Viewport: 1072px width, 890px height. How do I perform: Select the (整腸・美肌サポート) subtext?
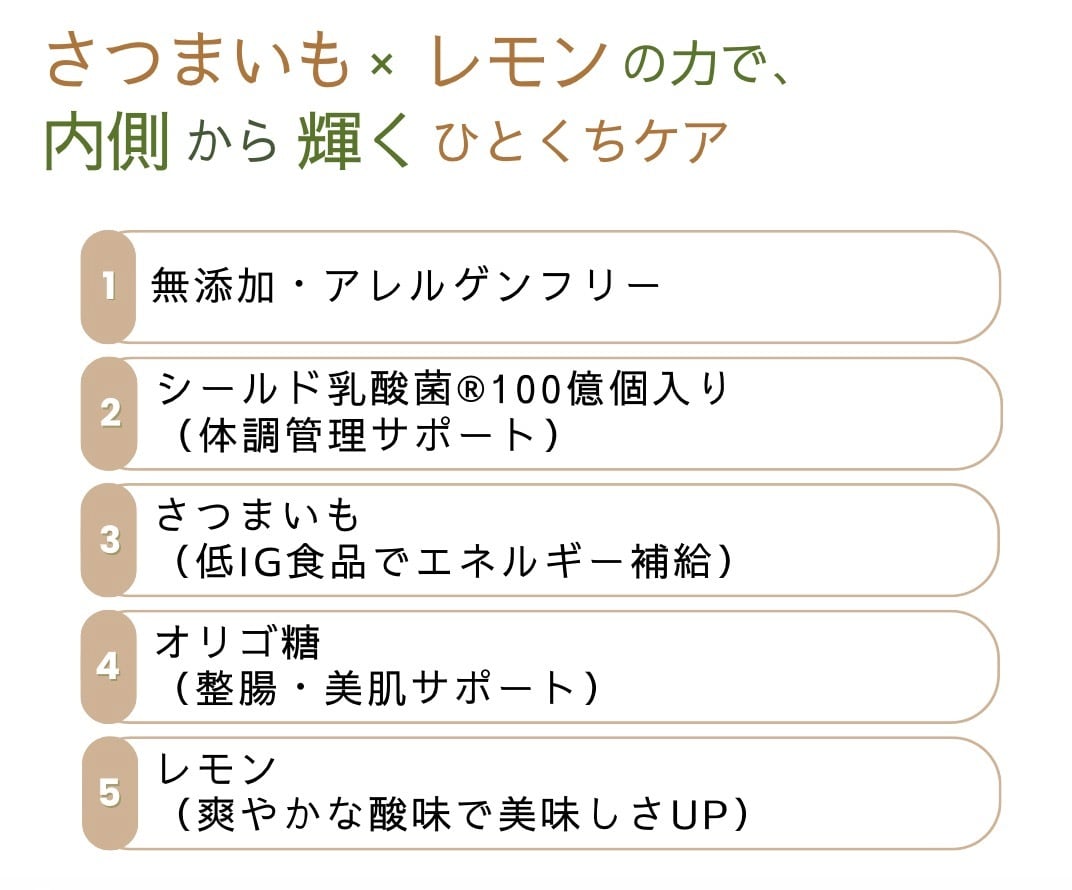pos(386,688)
